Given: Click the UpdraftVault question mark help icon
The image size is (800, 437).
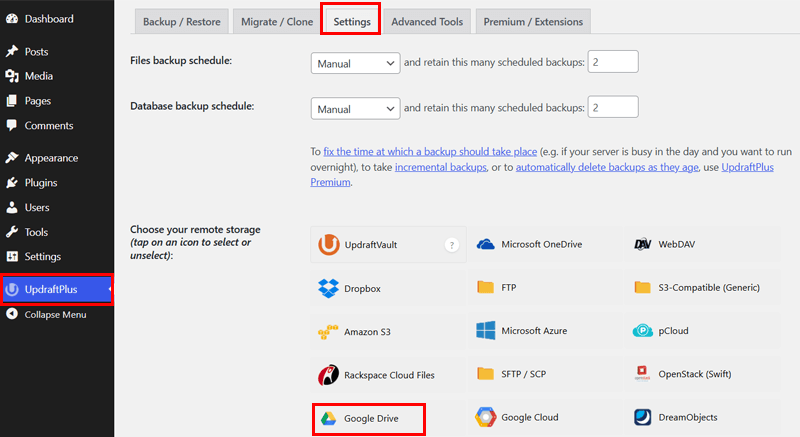Looking at the screenshot, I should point(452,245).
